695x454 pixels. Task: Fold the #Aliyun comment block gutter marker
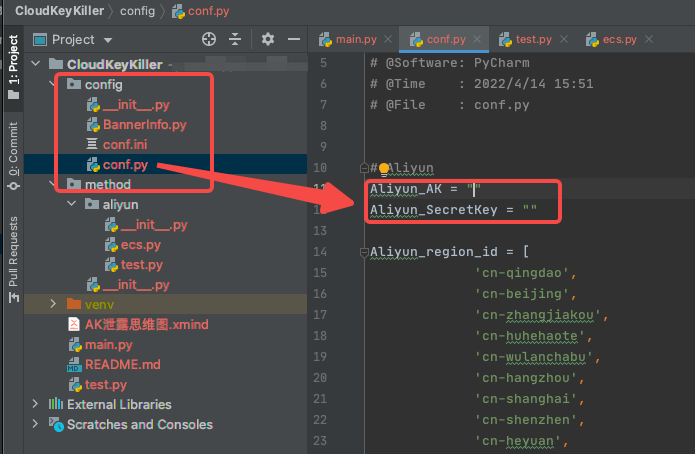(x=364, y=168)
